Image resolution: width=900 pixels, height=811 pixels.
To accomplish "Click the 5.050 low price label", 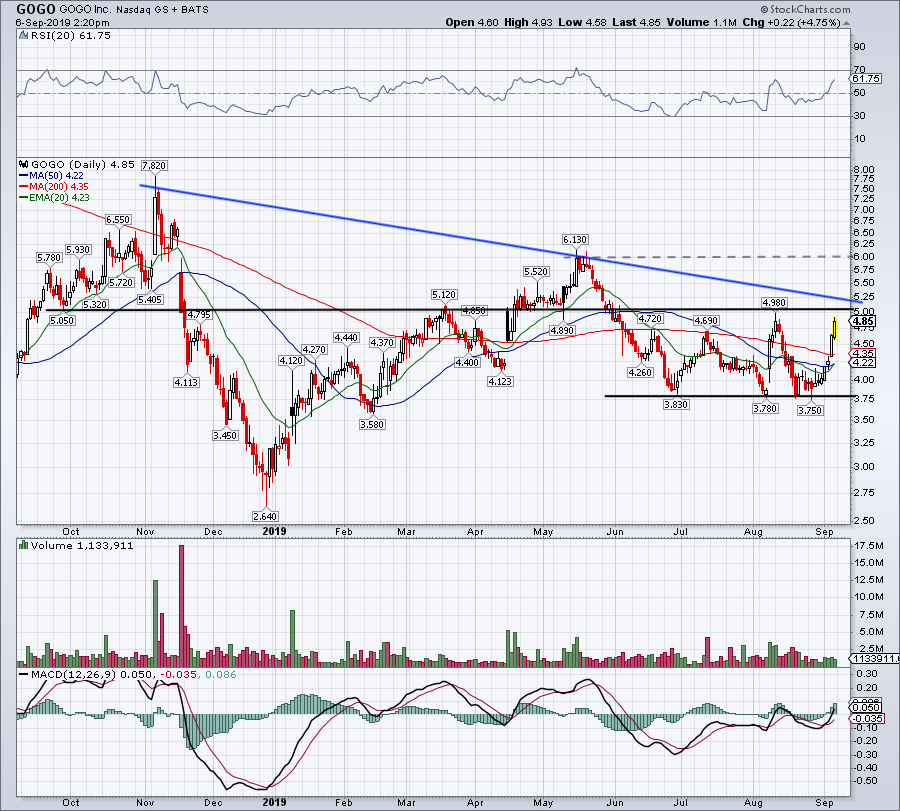I will (x=61, y=320).
